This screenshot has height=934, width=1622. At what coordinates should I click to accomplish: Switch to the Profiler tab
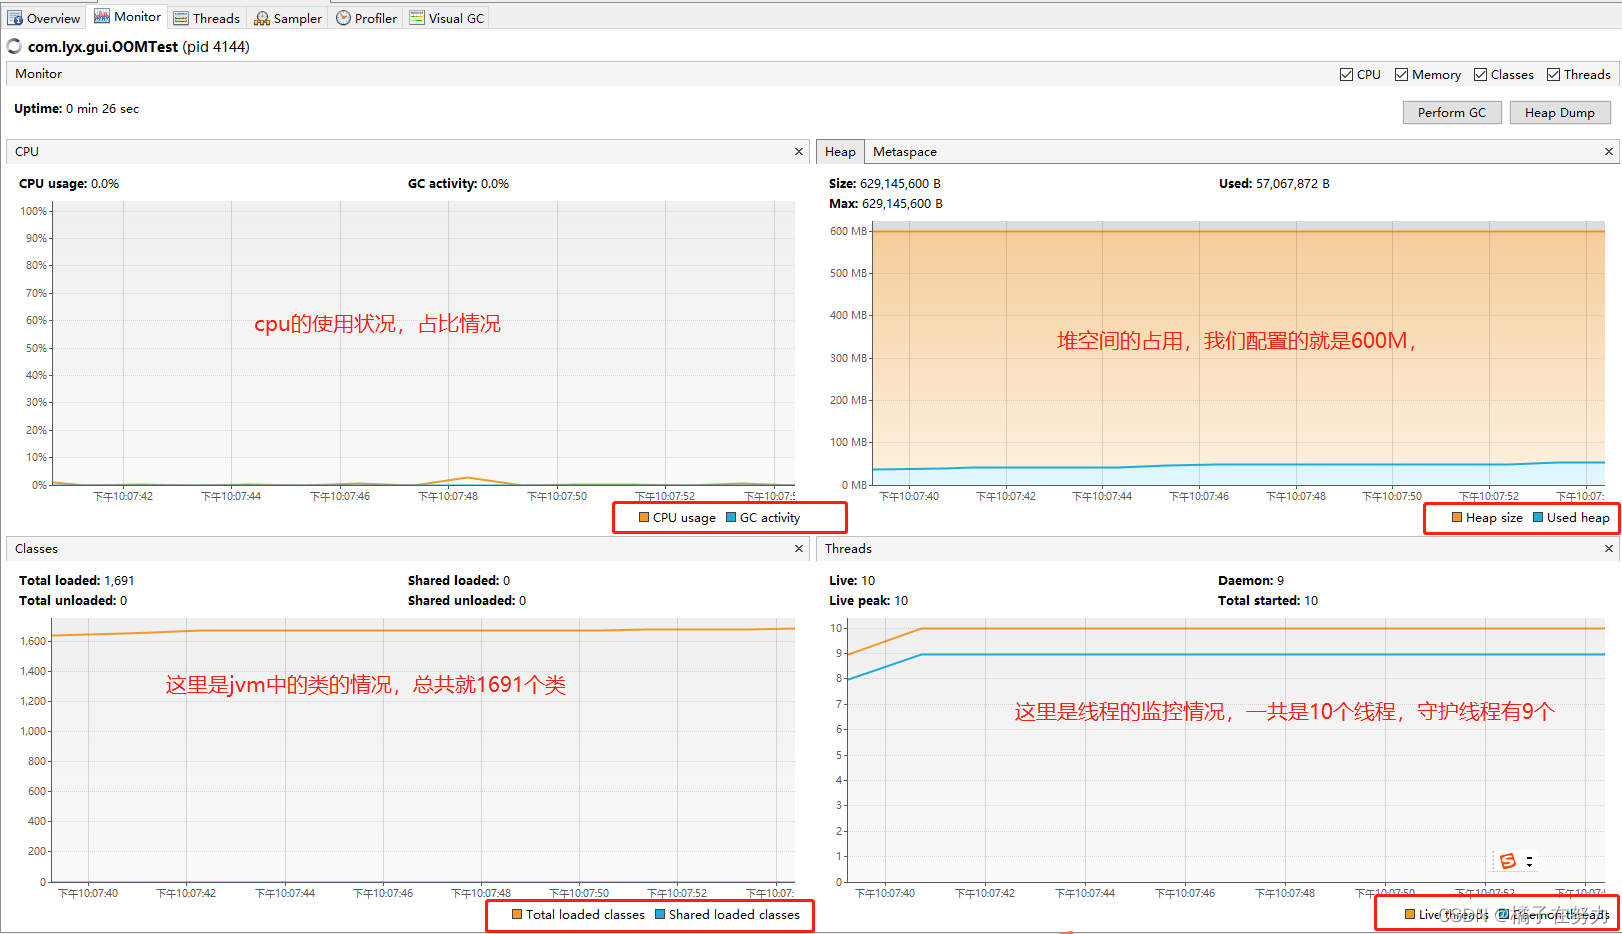tap(366, 18)
